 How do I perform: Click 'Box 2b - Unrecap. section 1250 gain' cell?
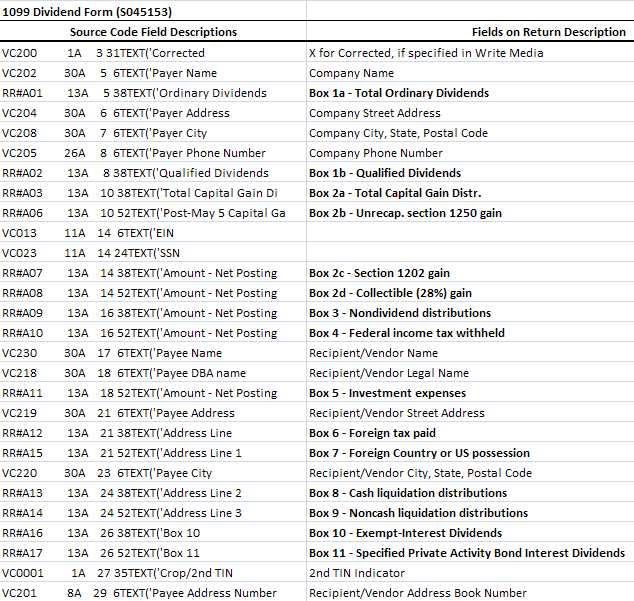pos(470,213)
